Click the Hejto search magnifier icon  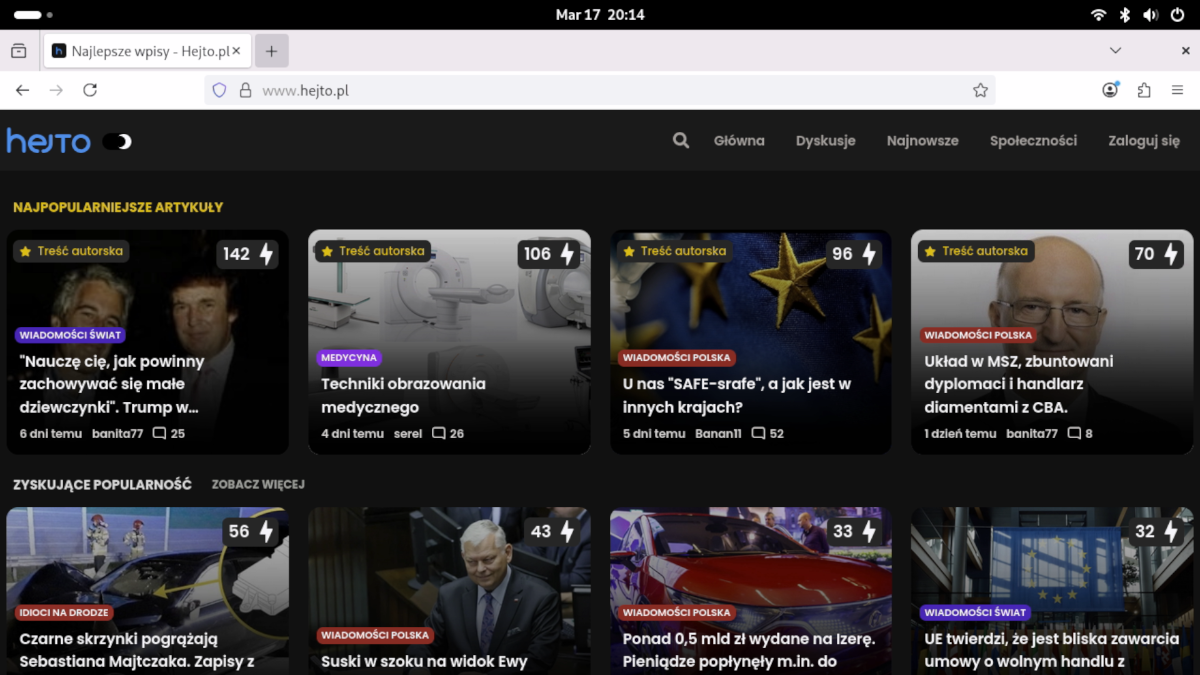(x=681, y=141)
